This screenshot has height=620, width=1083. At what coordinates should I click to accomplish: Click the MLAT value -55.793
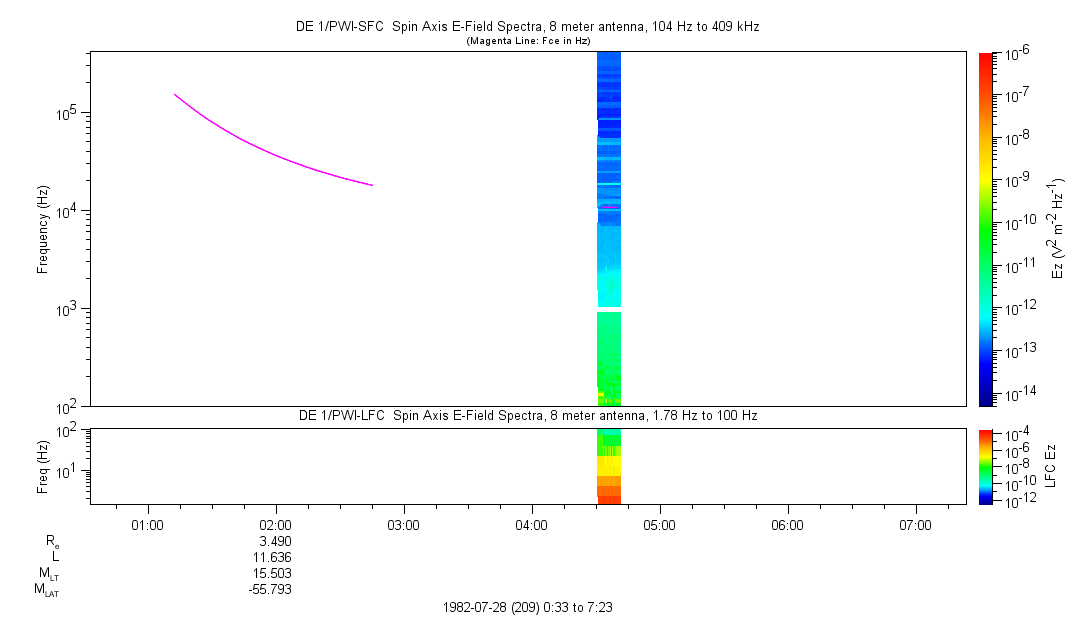272,589
